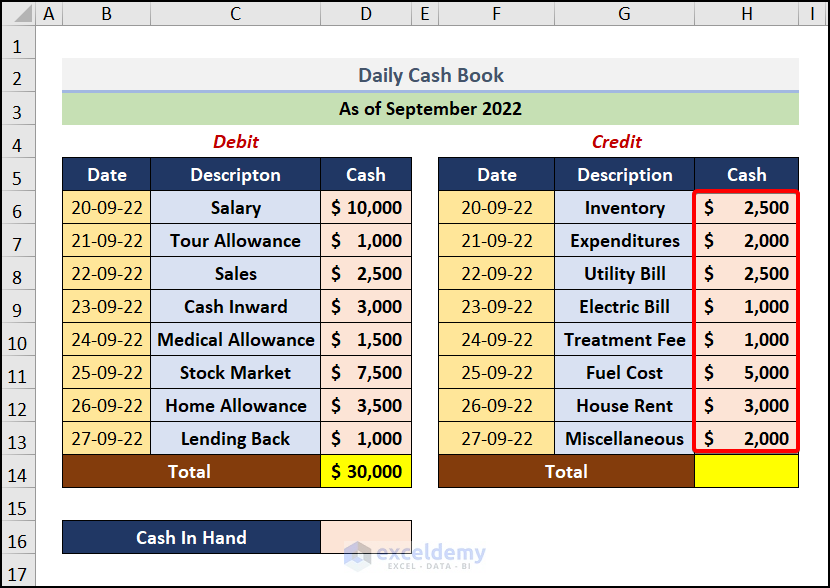The height and width of the screenshot is (588, 830).
Task: Select row 14 header
Action: coord(17,472)
